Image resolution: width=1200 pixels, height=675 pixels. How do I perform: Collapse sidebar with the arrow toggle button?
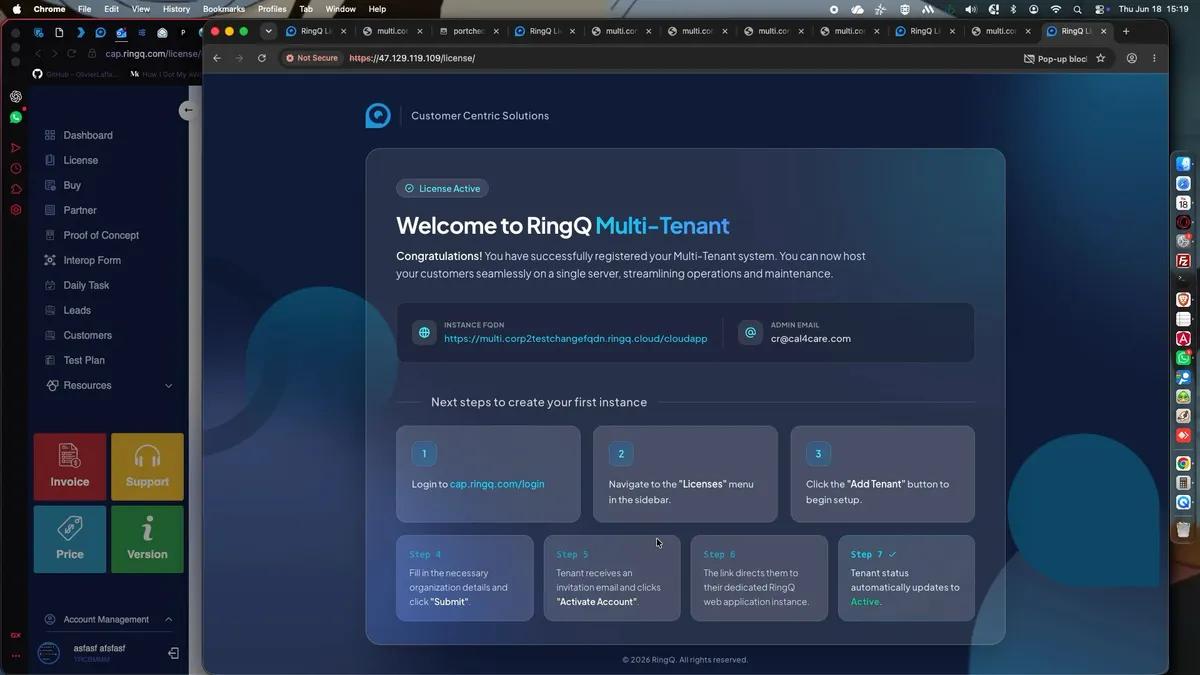pos(187,110)
